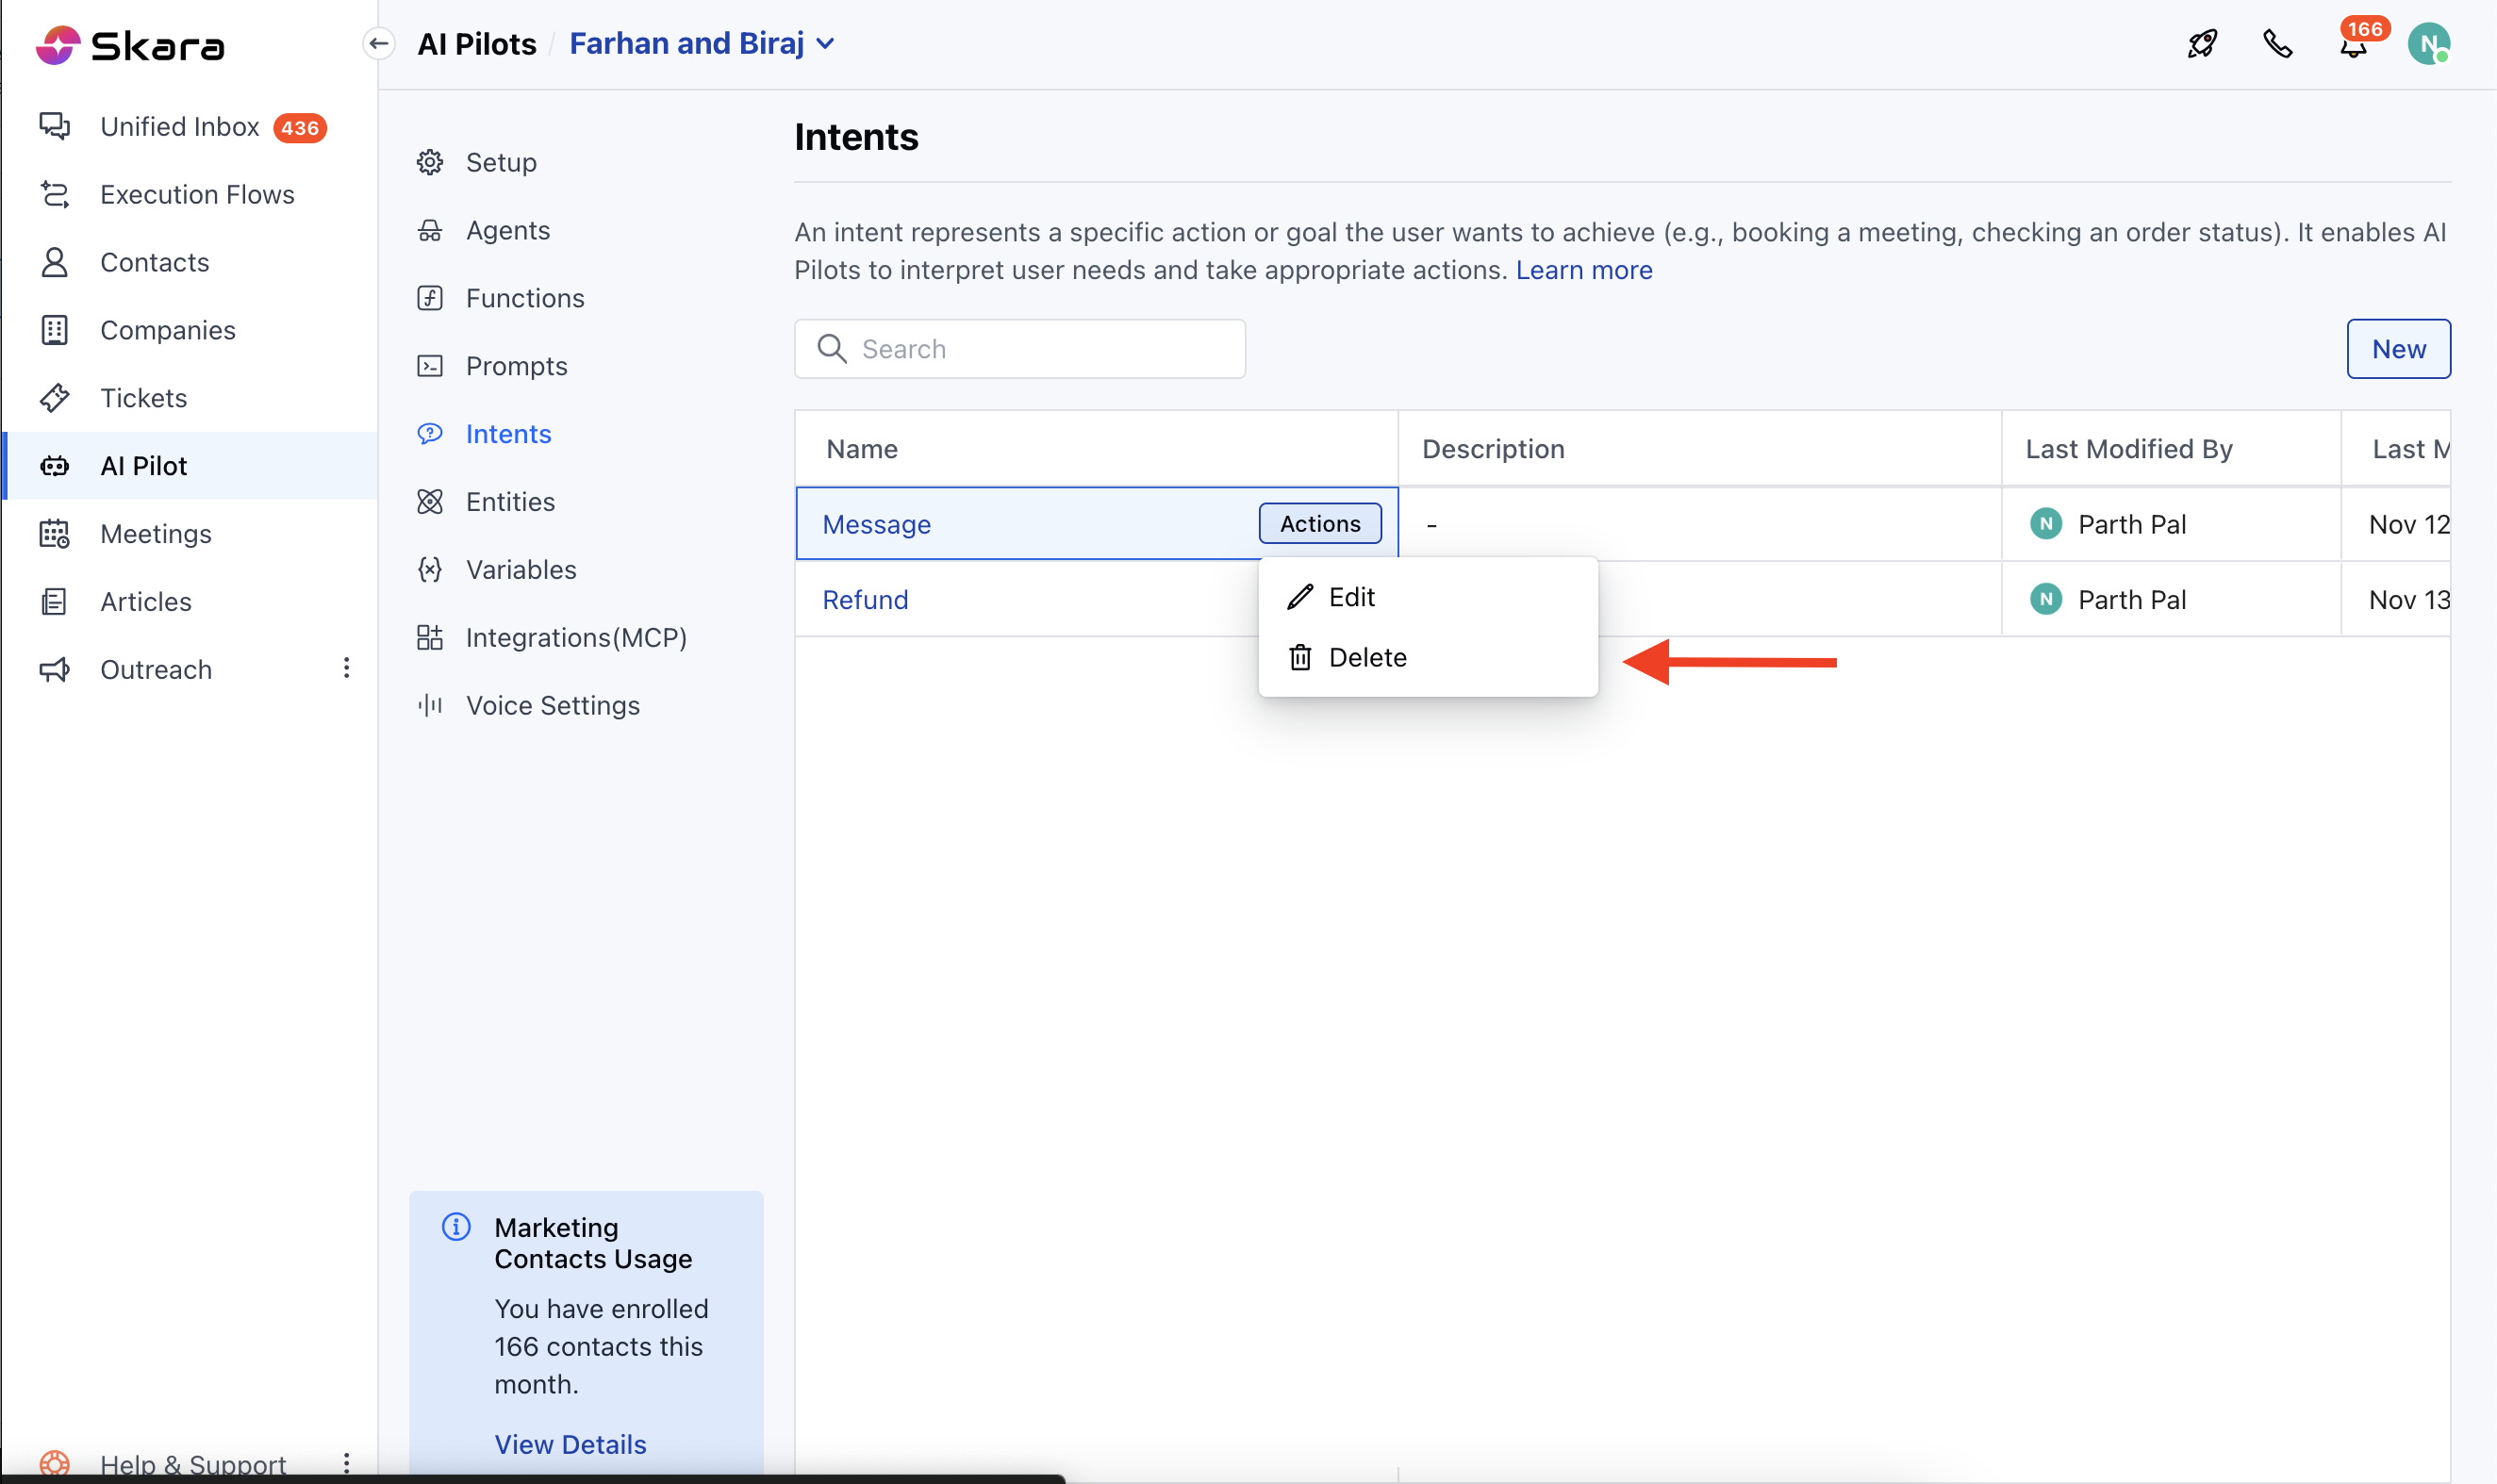Screen dimensions: 2497x1484
Task: Open the Unified Inbox
Action: (x=180, y=127)
